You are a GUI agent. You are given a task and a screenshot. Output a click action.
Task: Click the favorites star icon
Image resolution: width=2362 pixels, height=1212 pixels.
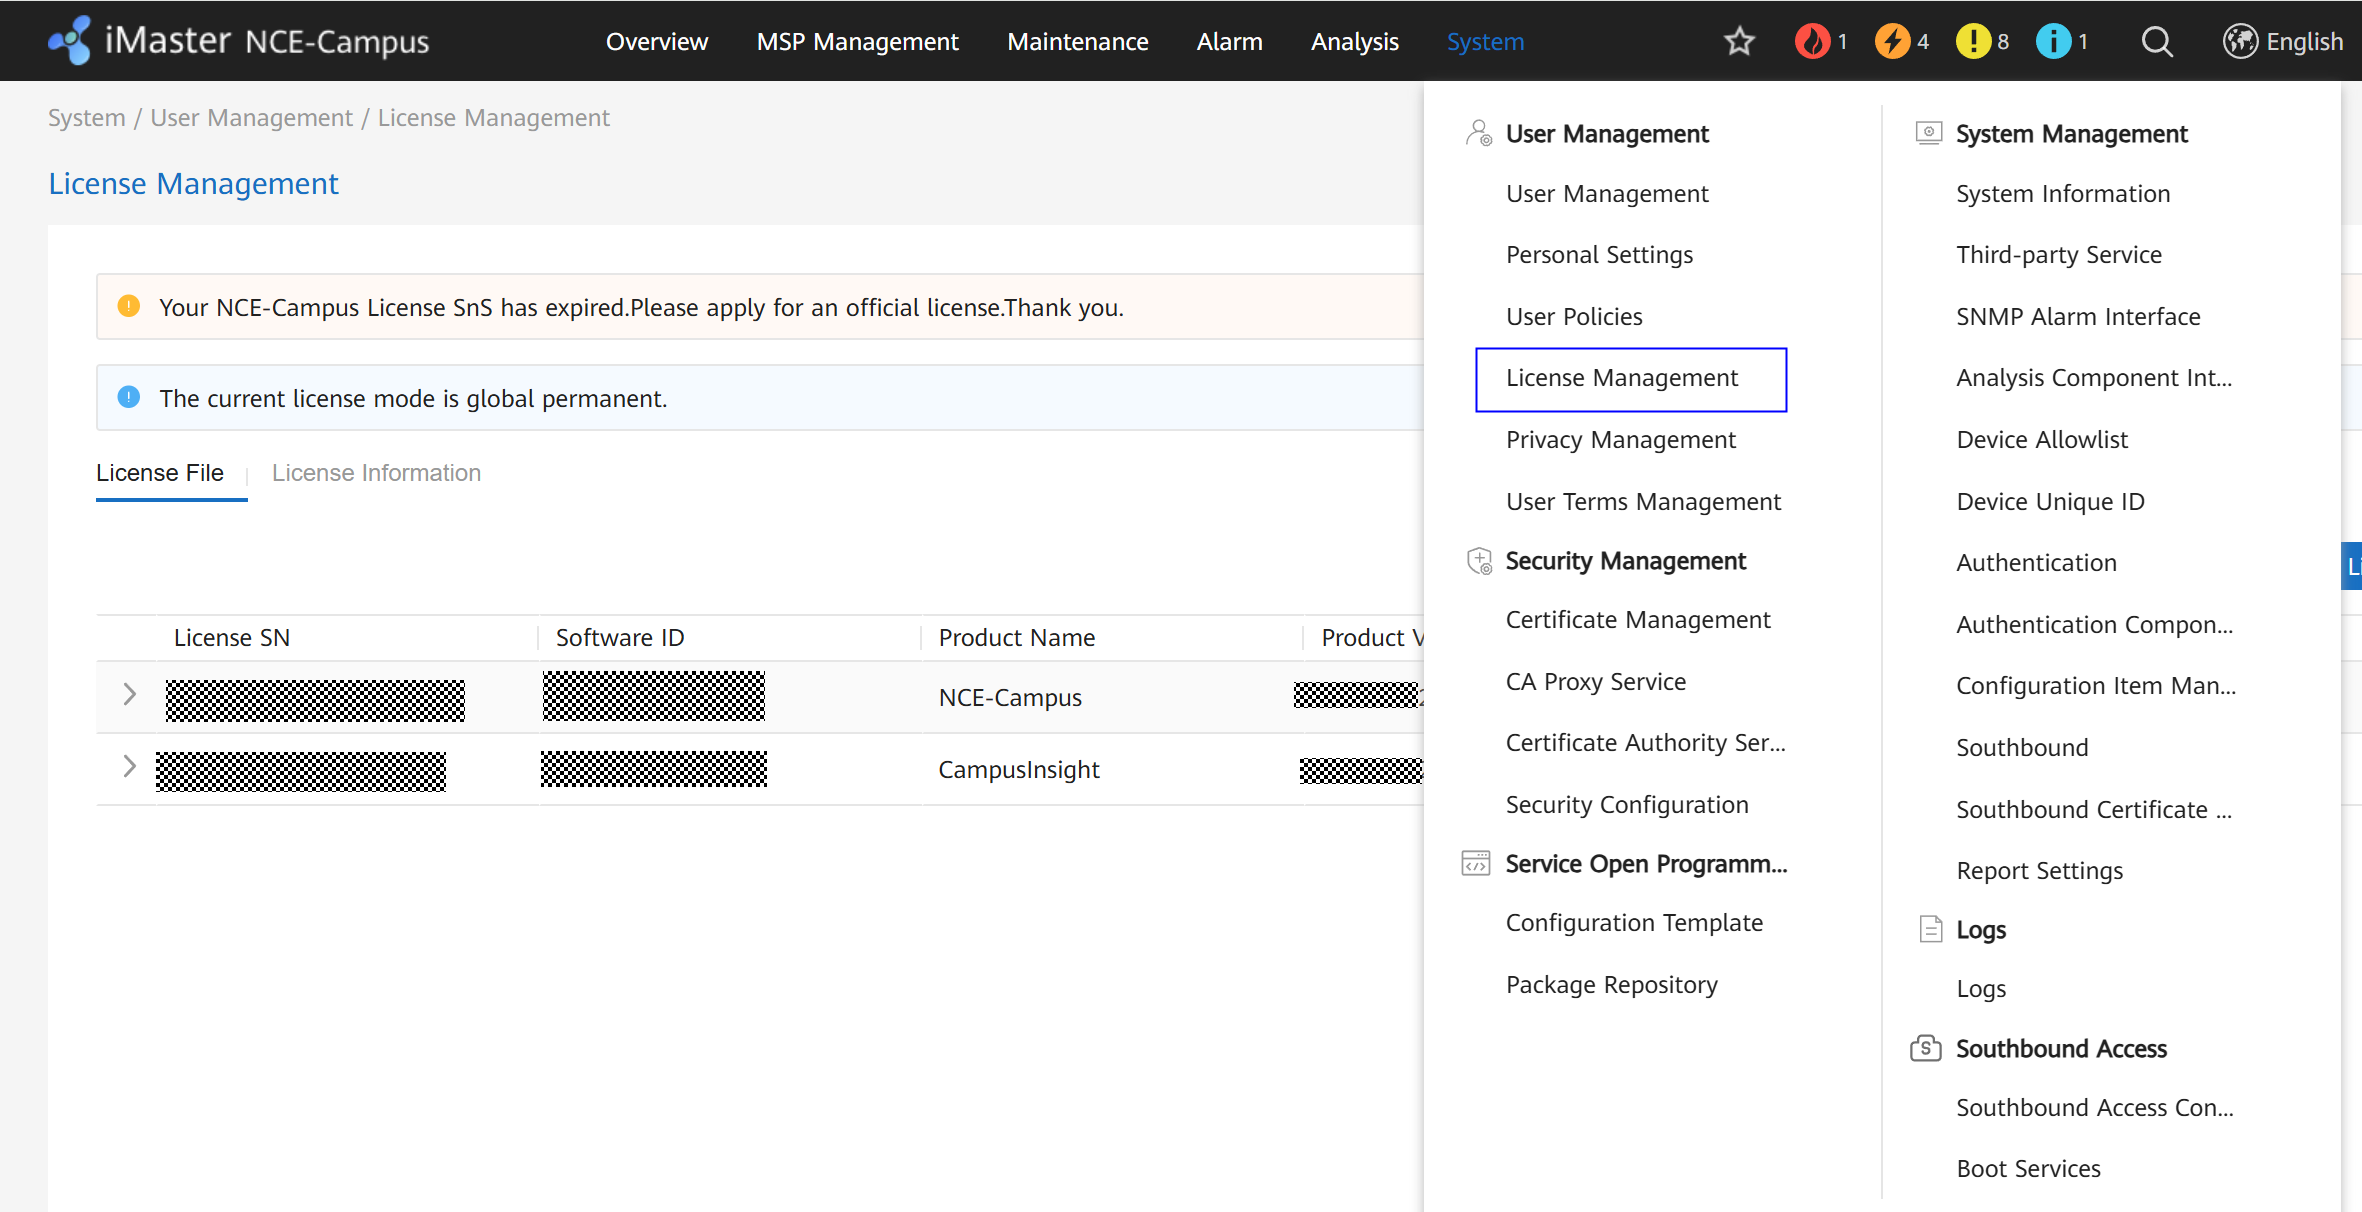click(x=1739, y=41)
